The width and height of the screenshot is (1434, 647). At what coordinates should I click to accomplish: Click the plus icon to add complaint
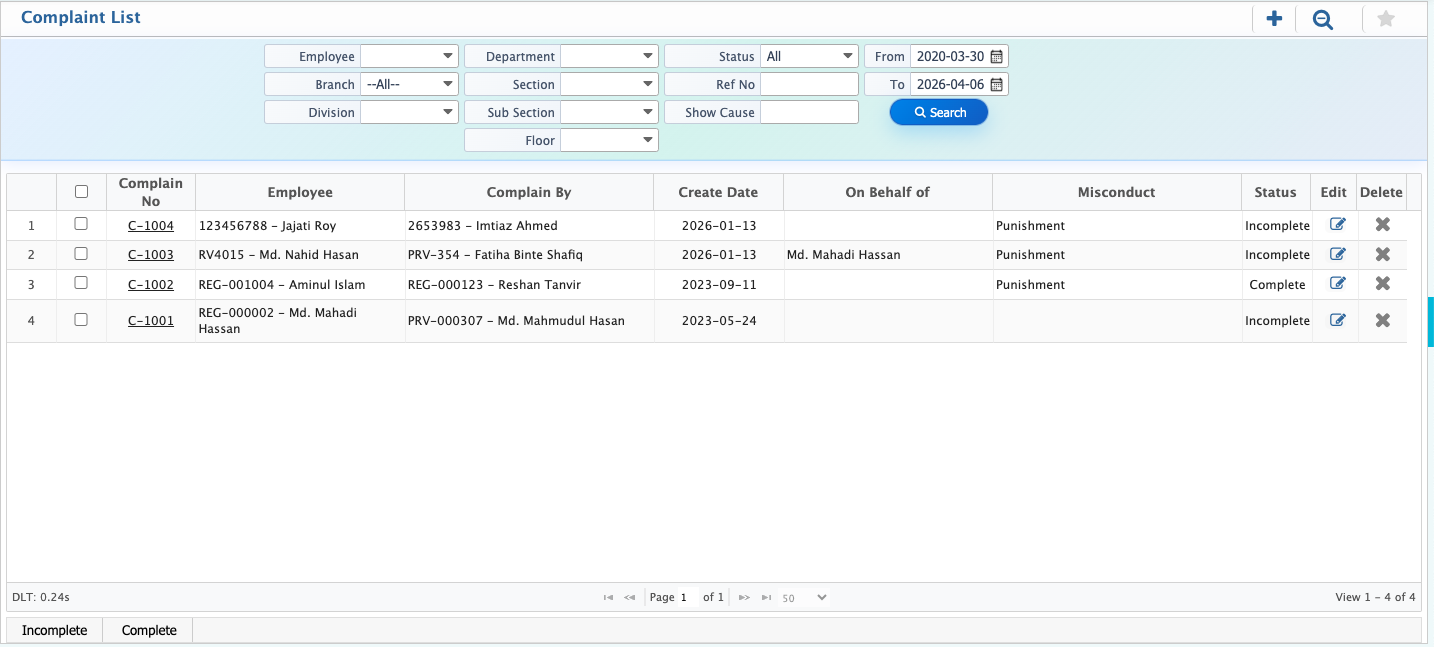click(1274, 19)
